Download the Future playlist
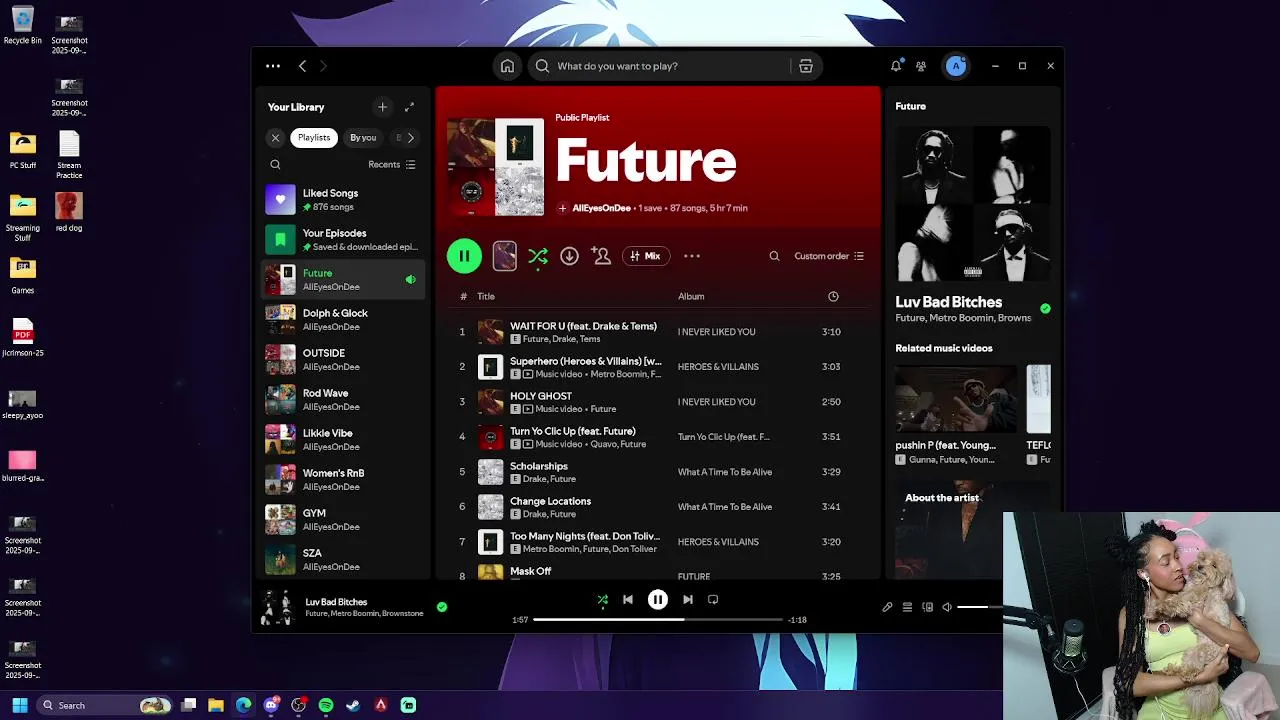The height and width of the screenshot is (720, 1280). tap(569, 256)
